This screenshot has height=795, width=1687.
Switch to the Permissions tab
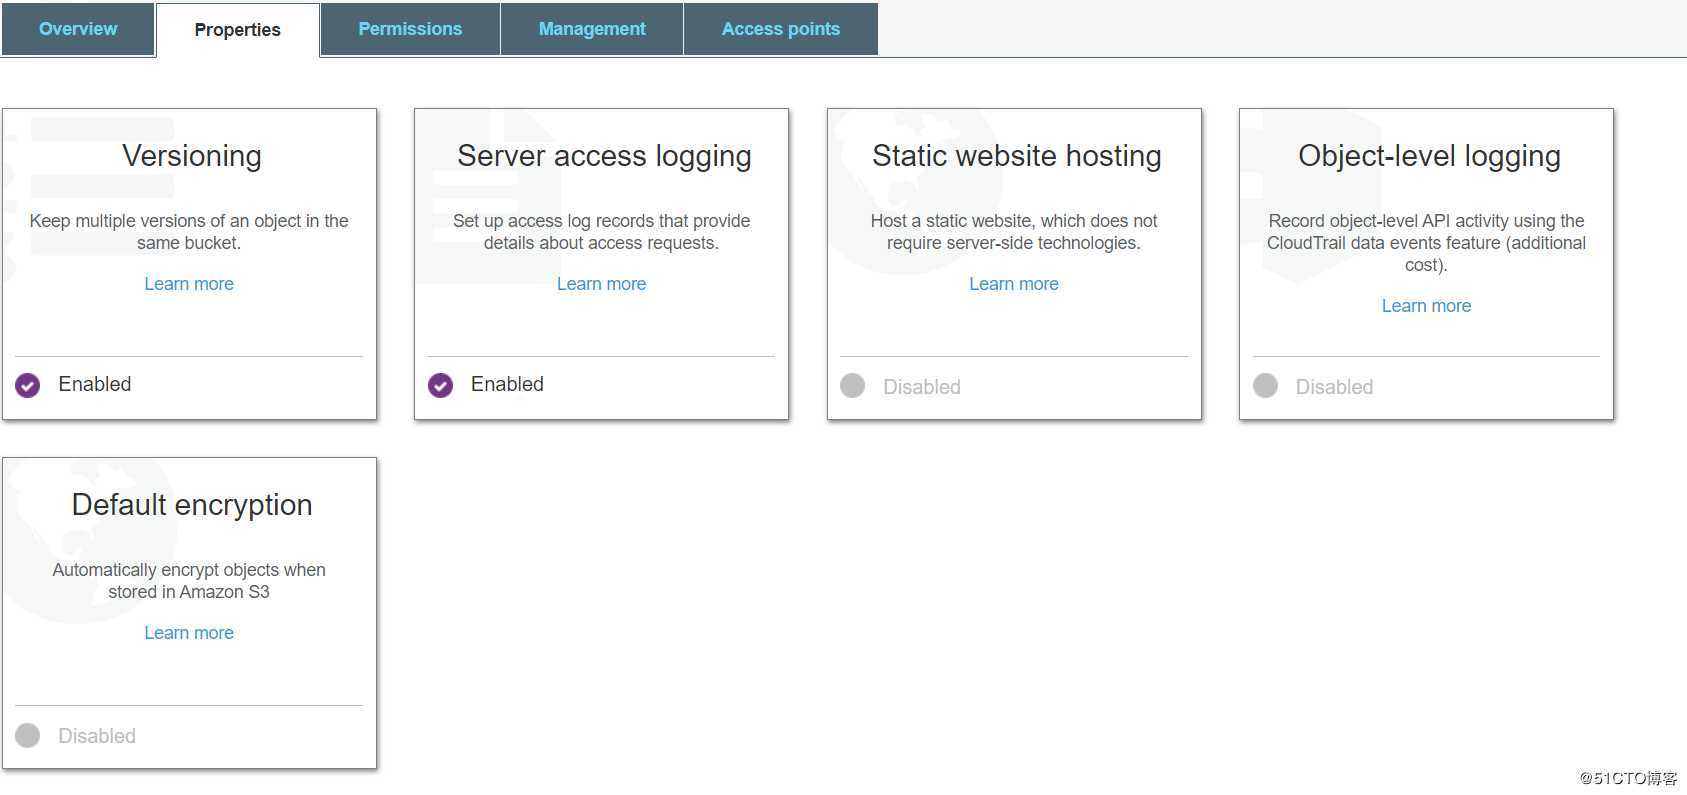(410, 29)
